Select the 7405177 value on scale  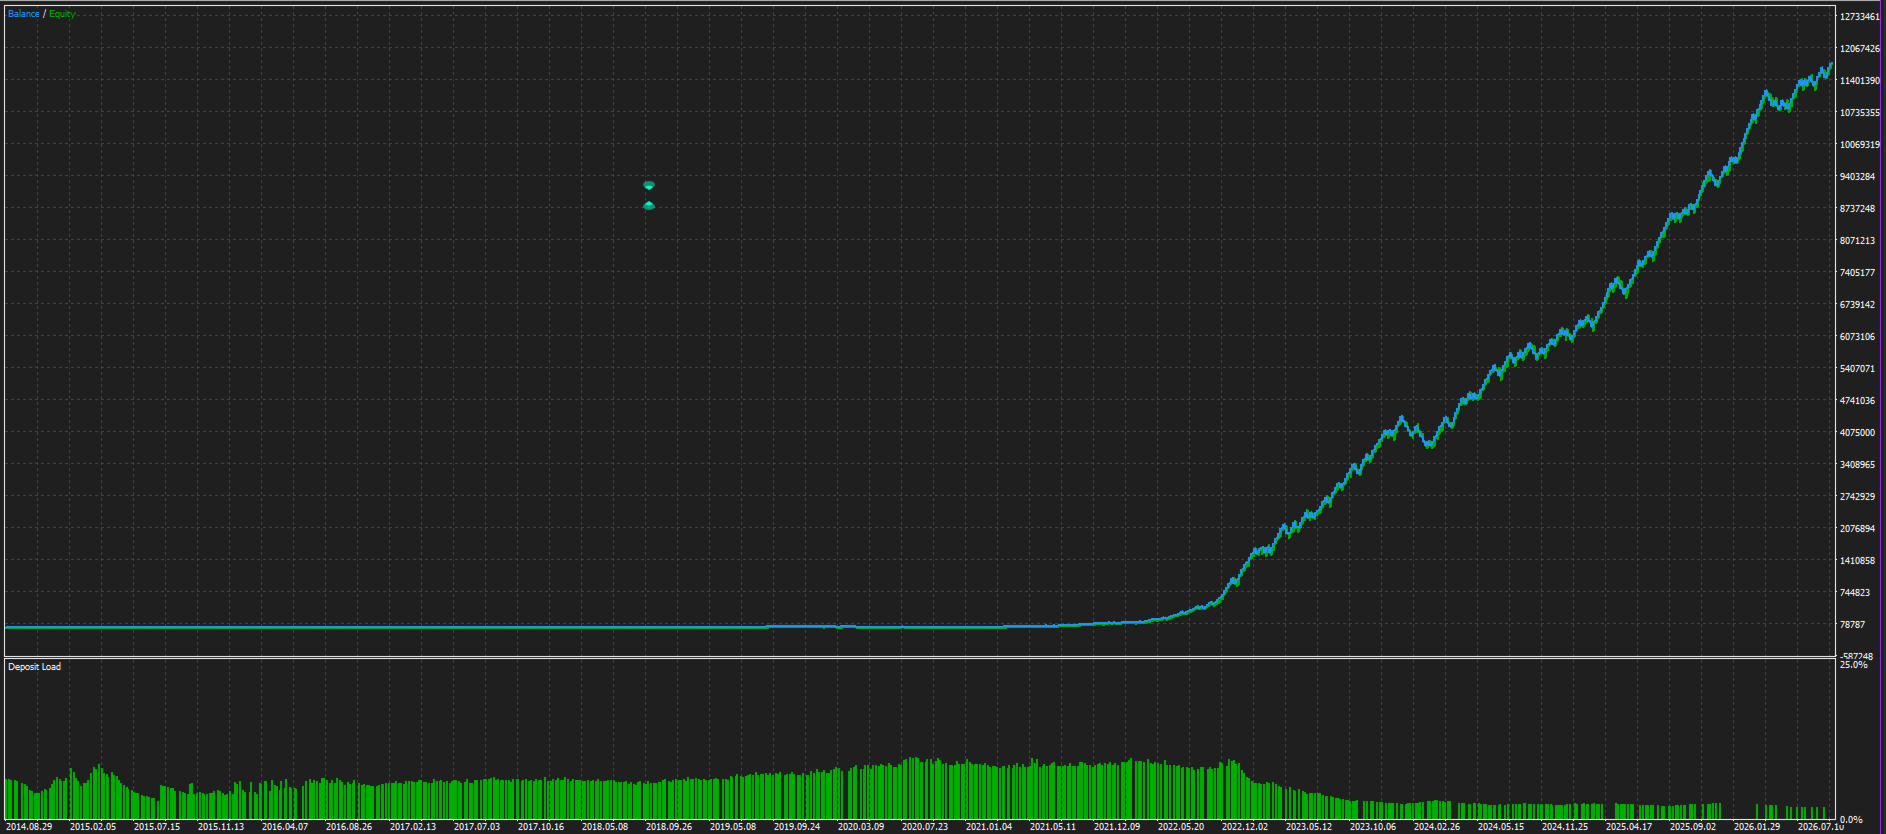(x=1858, y=273)
